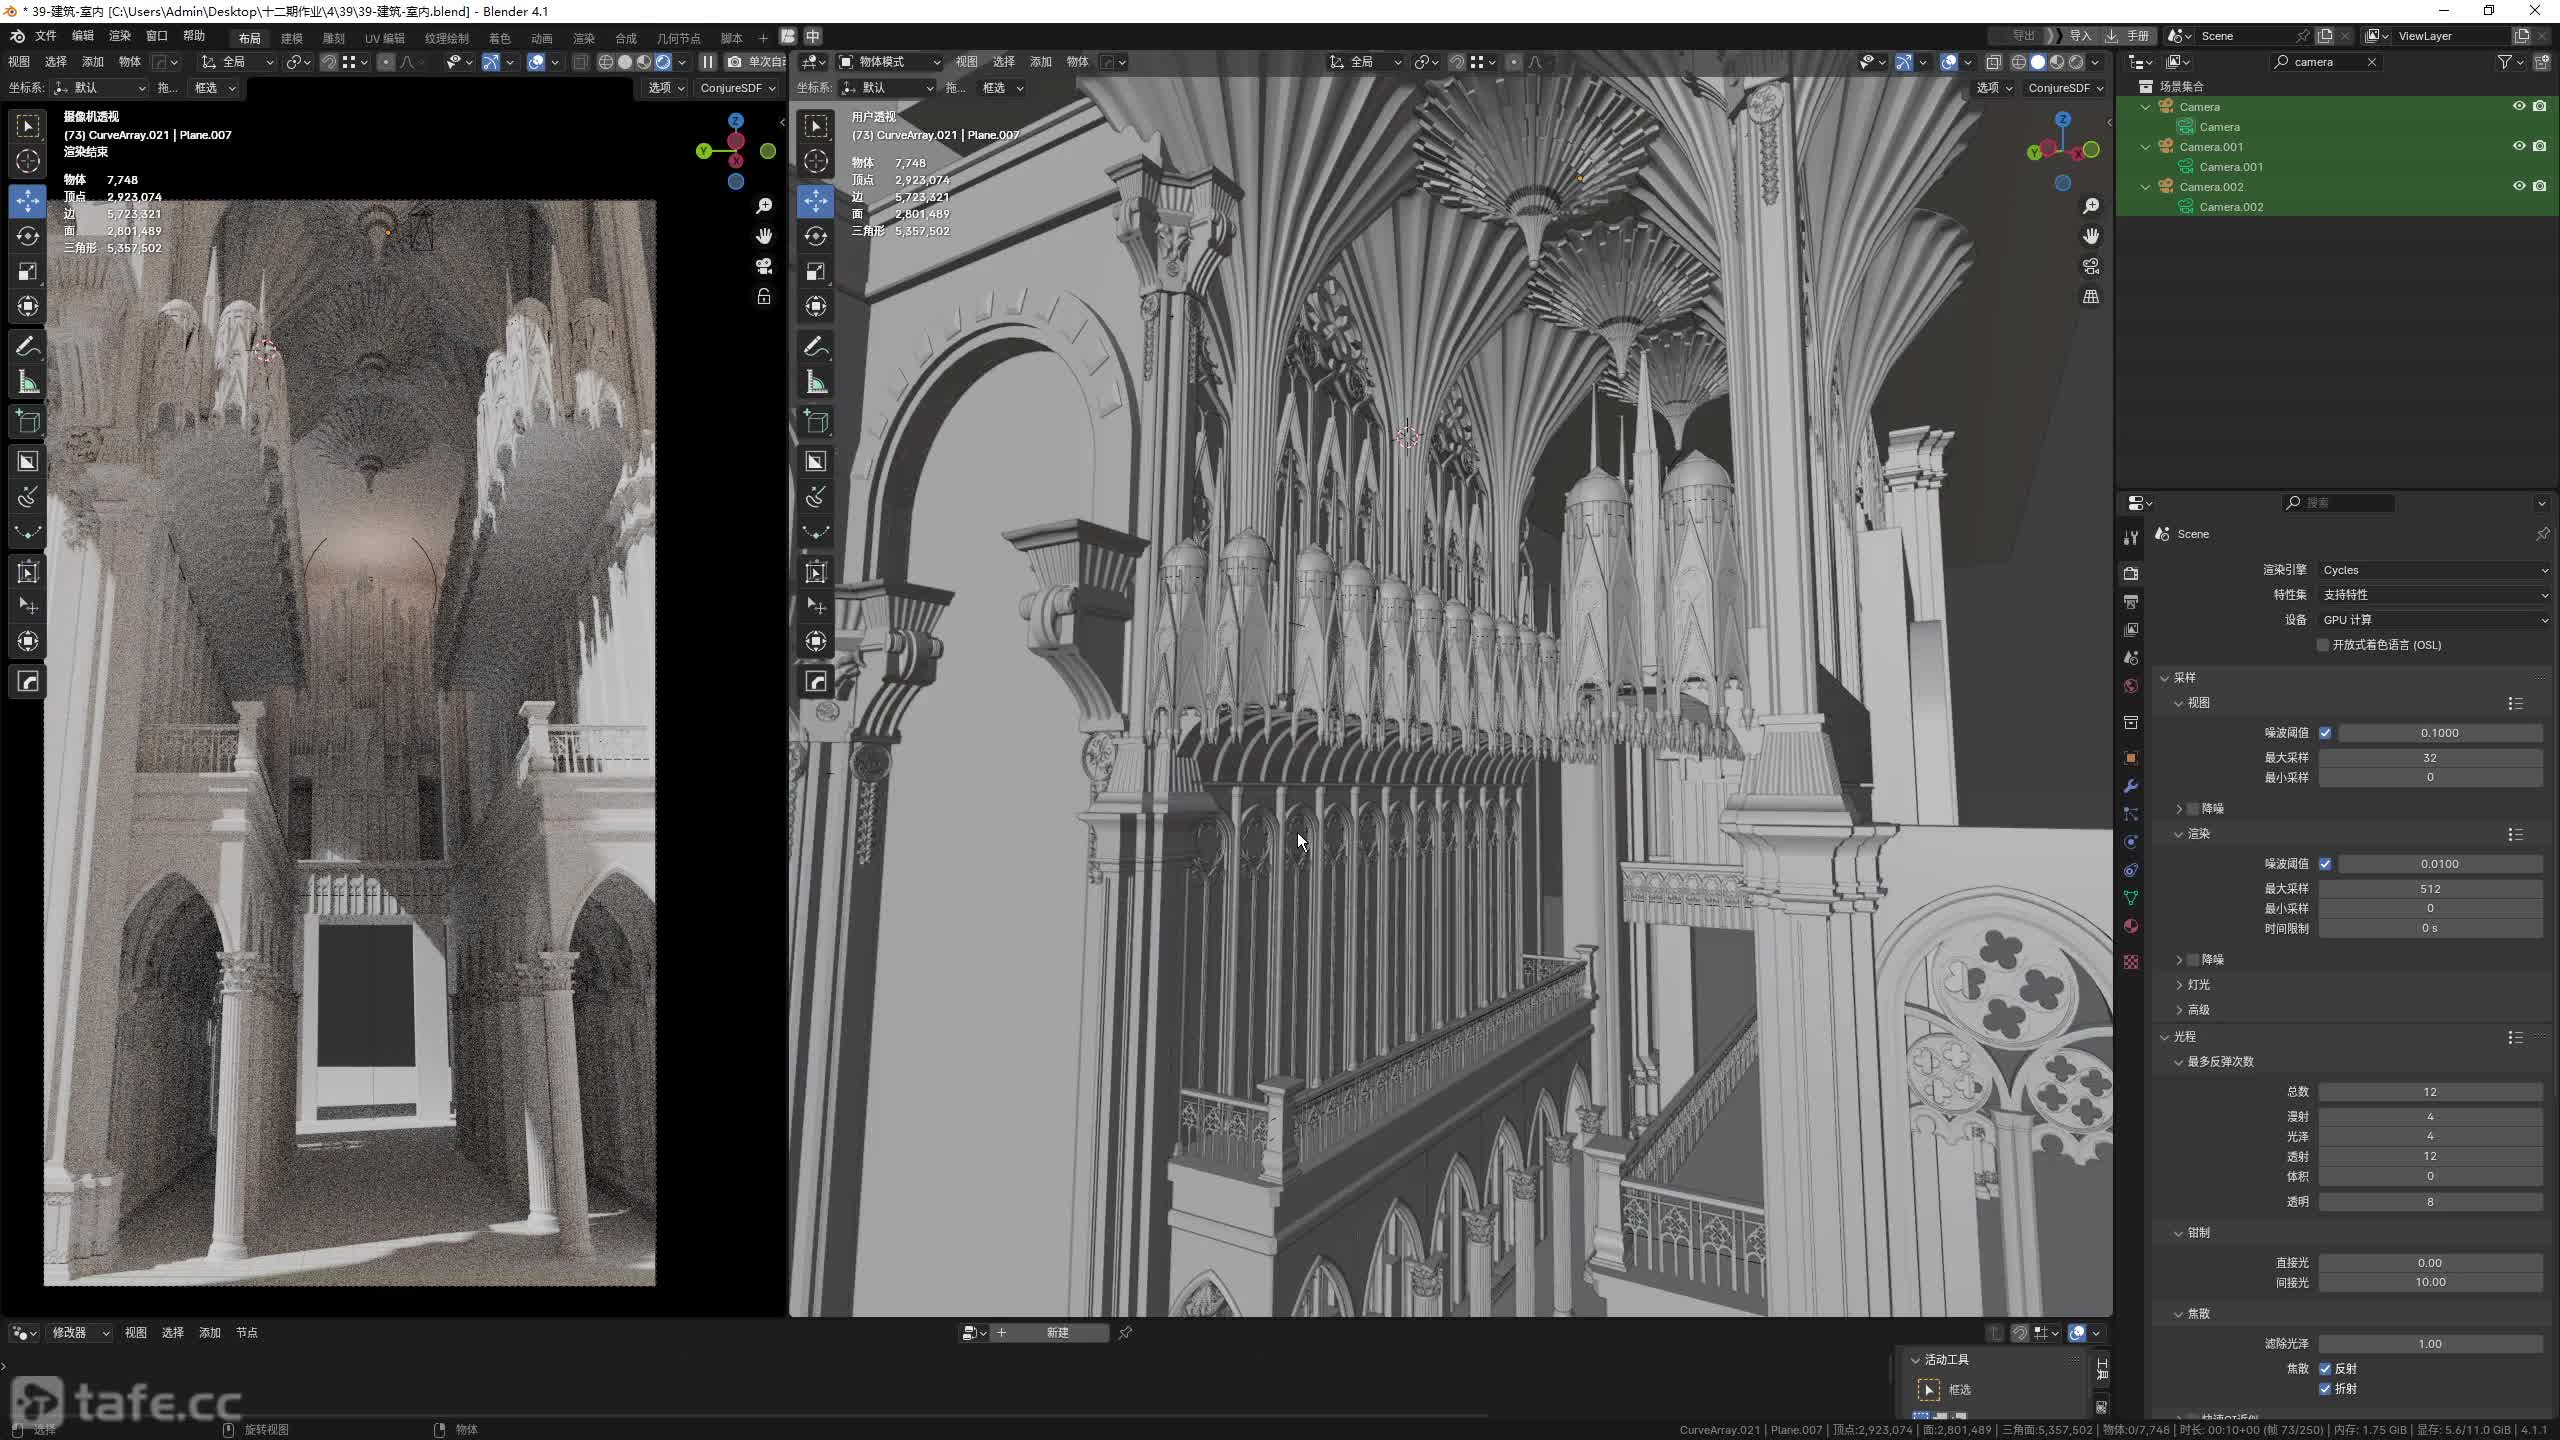Hide Camera.001 in viewport with eye icon
The image size is (2560, 1440).
[2519, 146]
